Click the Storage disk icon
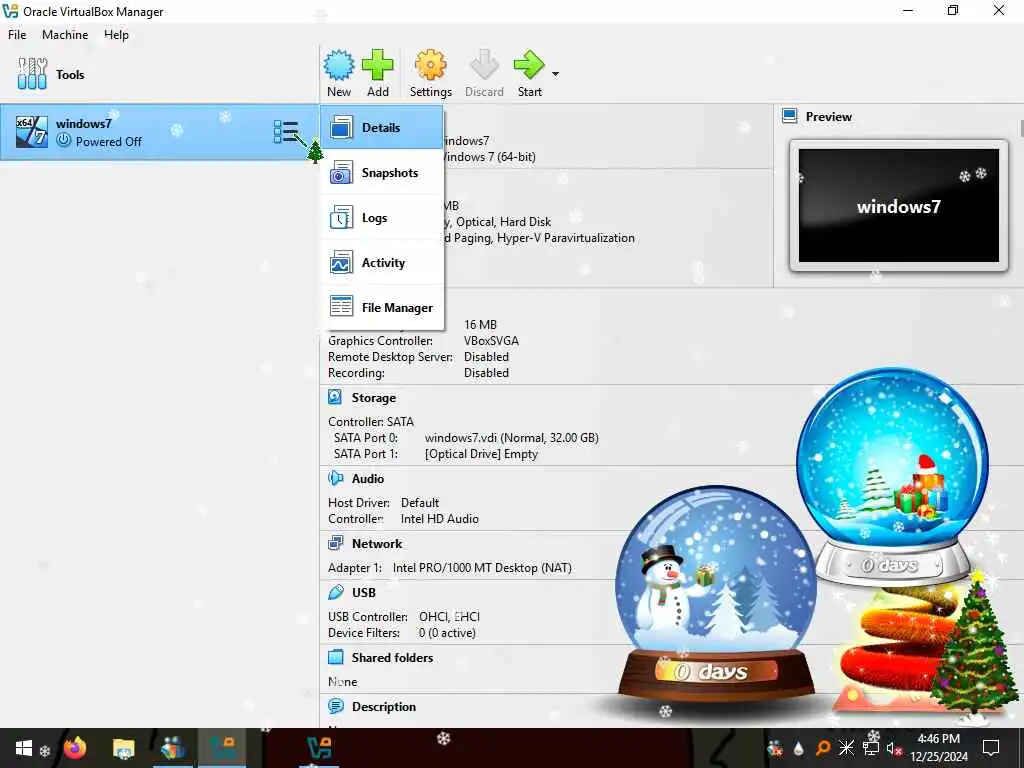This screenshot has width=1024, height=768. (x=335, y=397)
